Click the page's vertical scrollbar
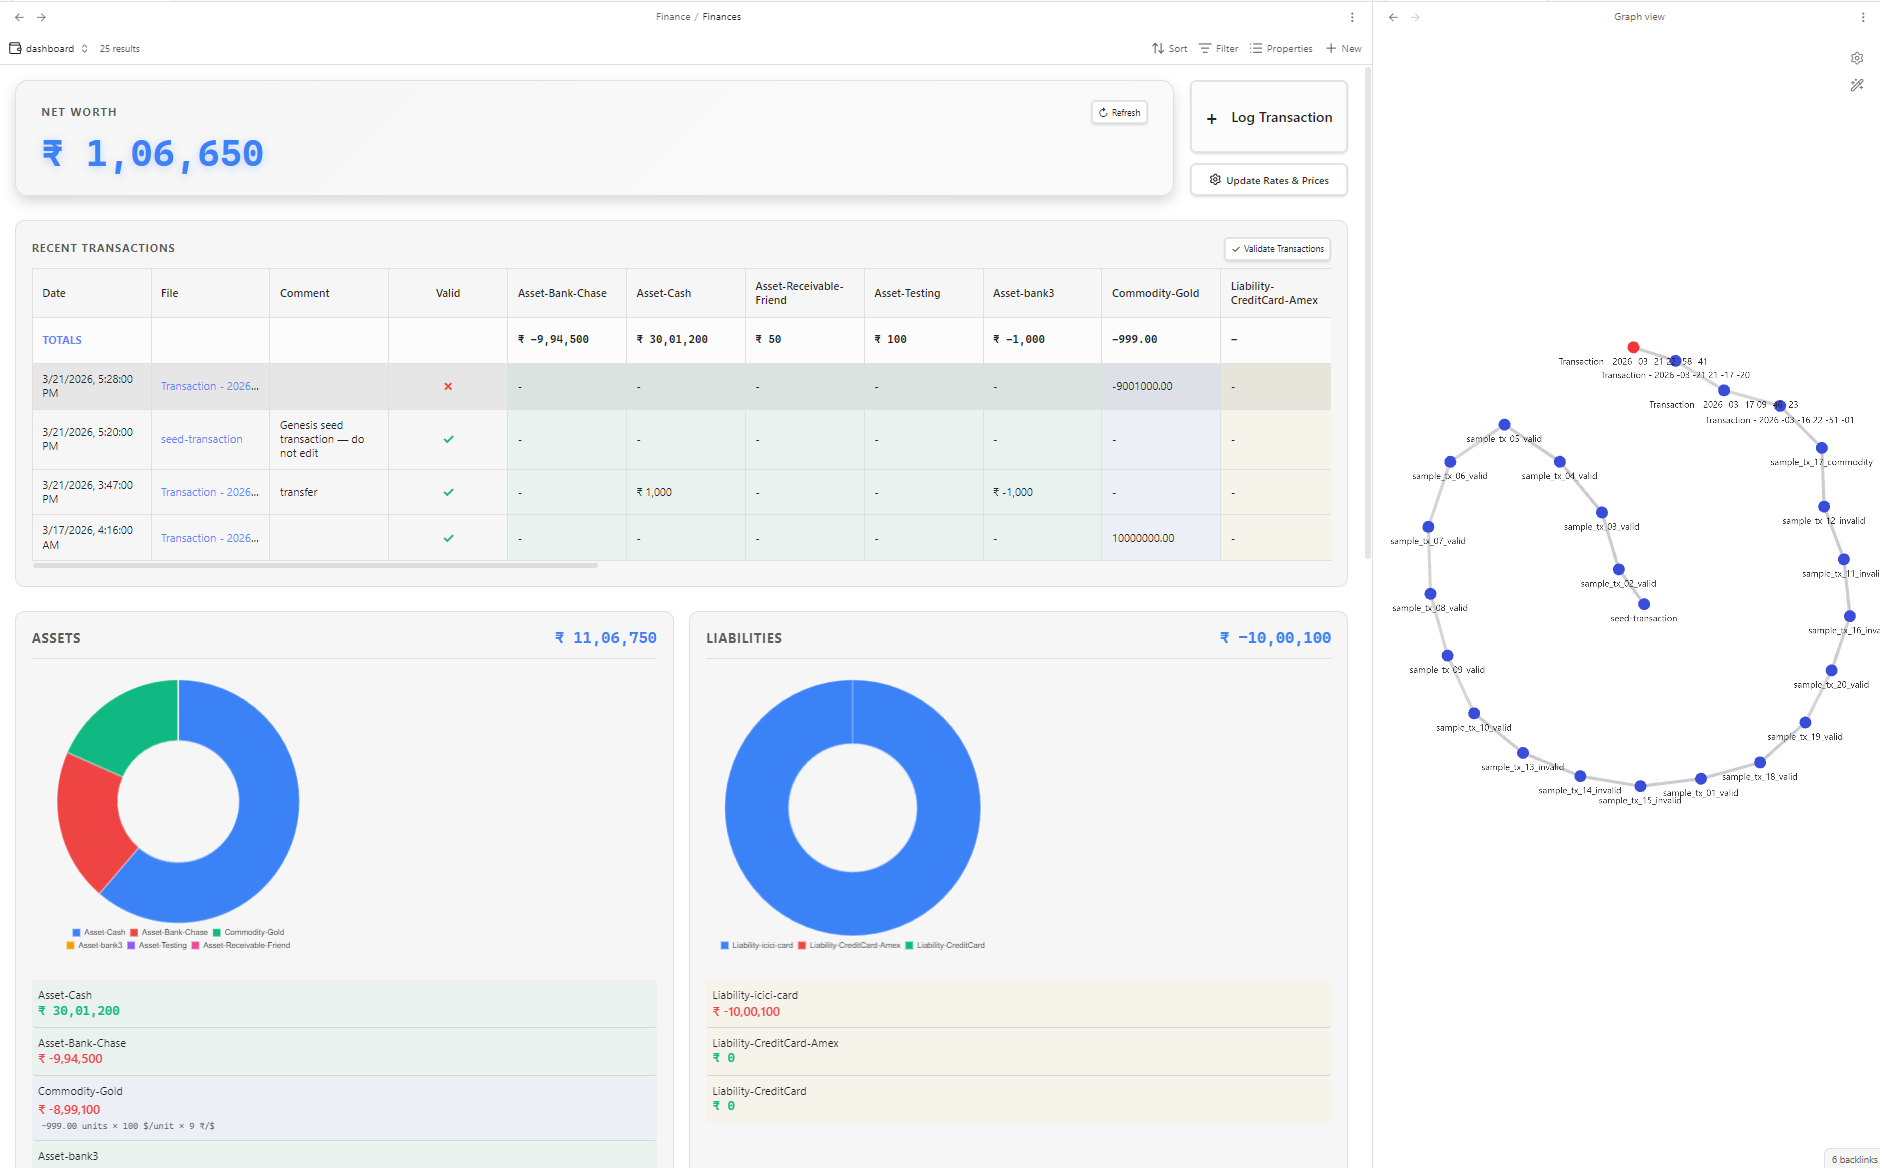This screenshot has width=1880, height=1168. tap(1368, 312)
